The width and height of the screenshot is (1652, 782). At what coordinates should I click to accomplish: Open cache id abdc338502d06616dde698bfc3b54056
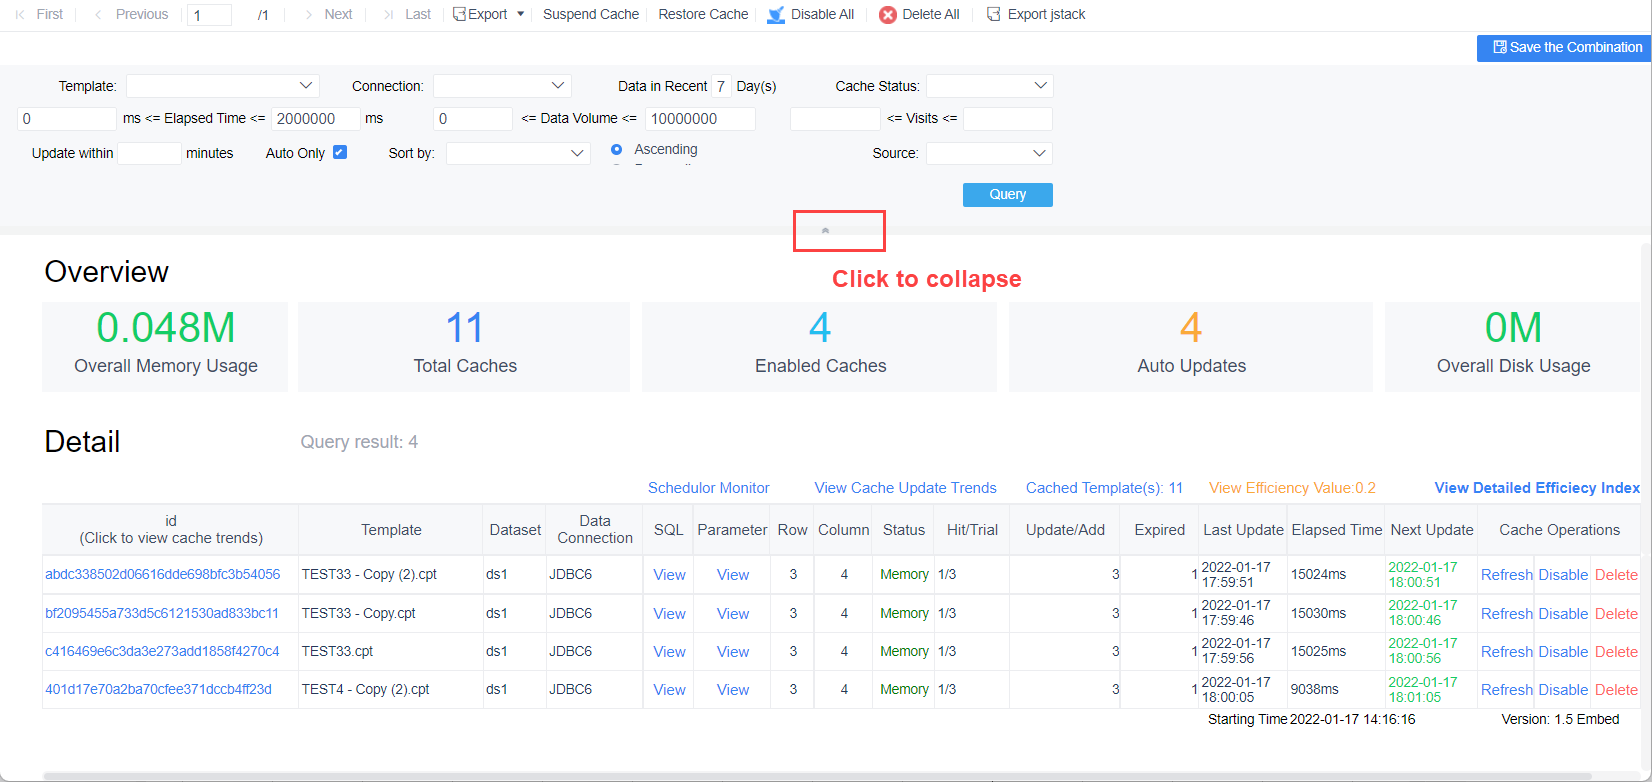pyautogui.click(x=163, y=574)
